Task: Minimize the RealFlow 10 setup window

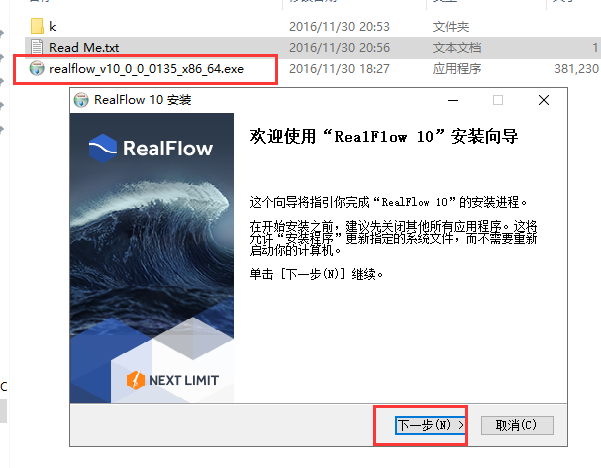Action: tap(453, 100)
